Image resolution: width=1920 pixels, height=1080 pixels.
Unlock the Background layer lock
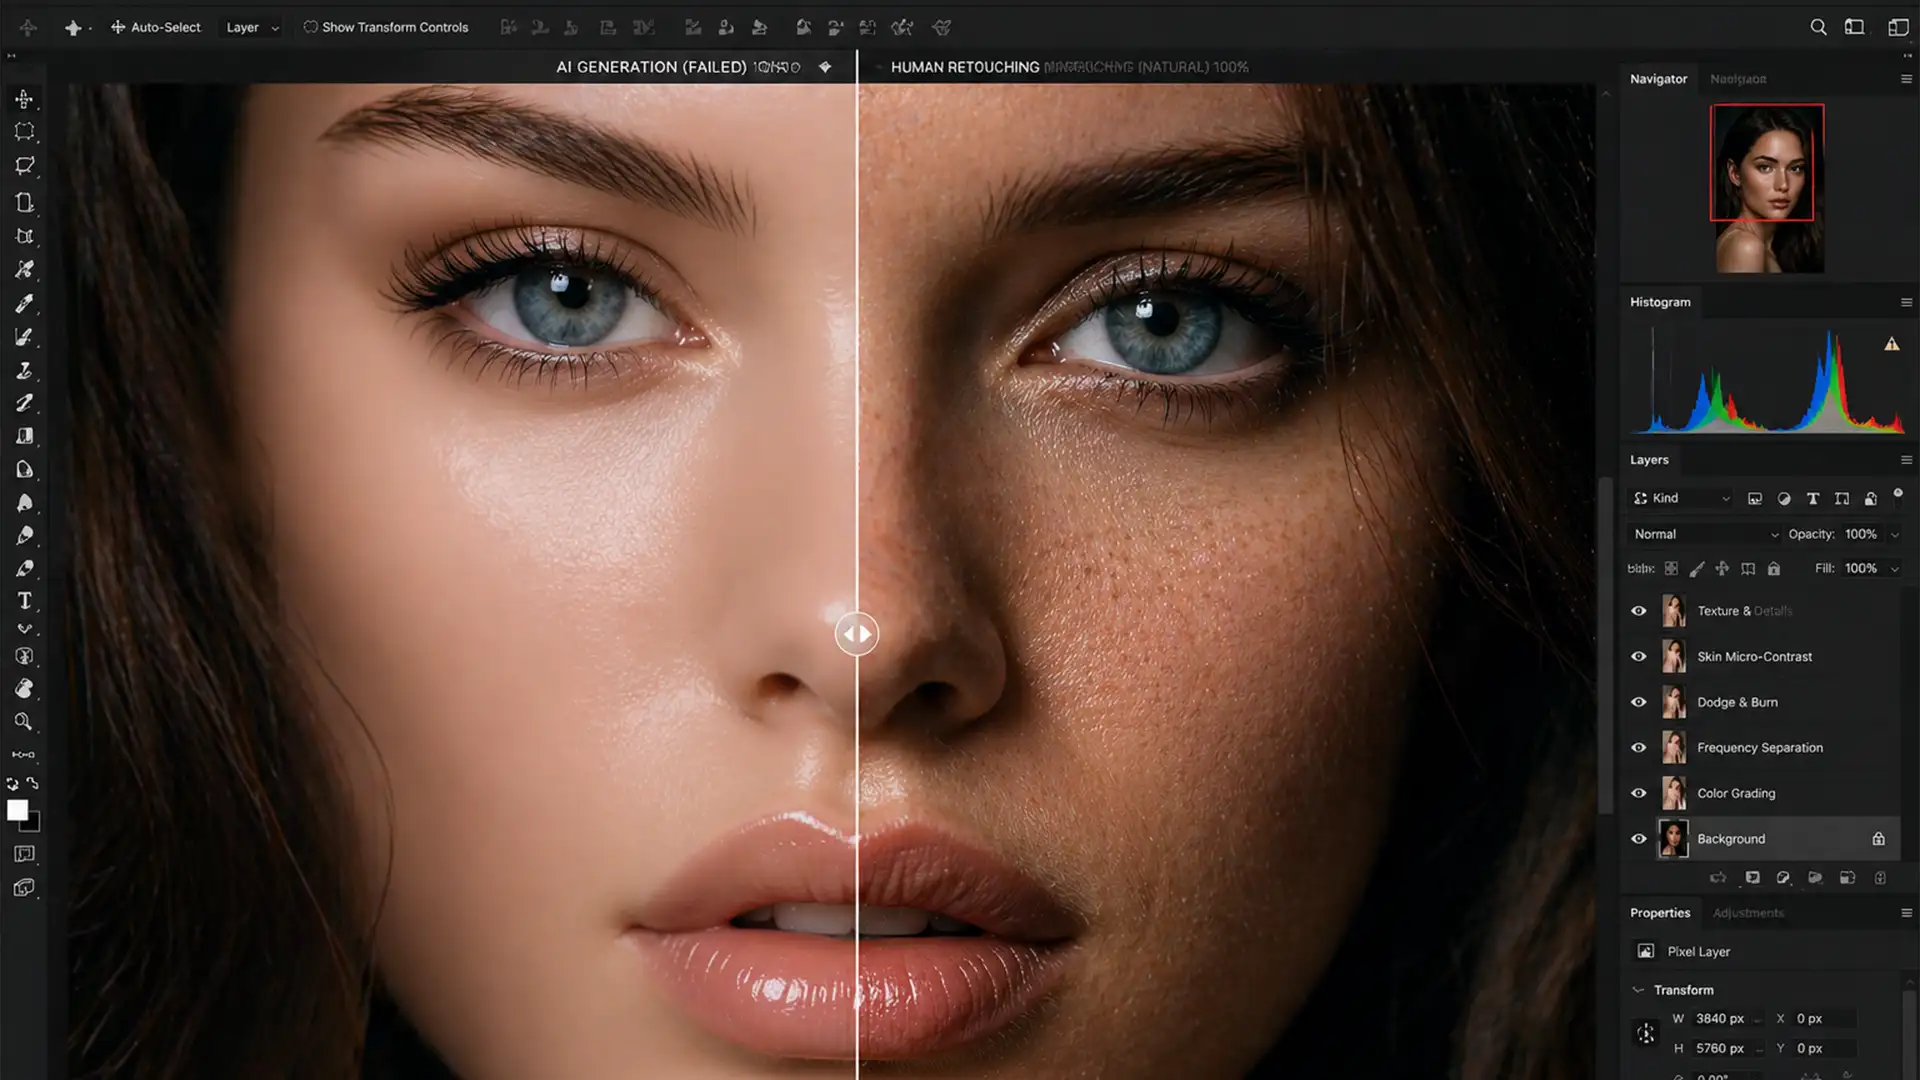click(1878, 838)
